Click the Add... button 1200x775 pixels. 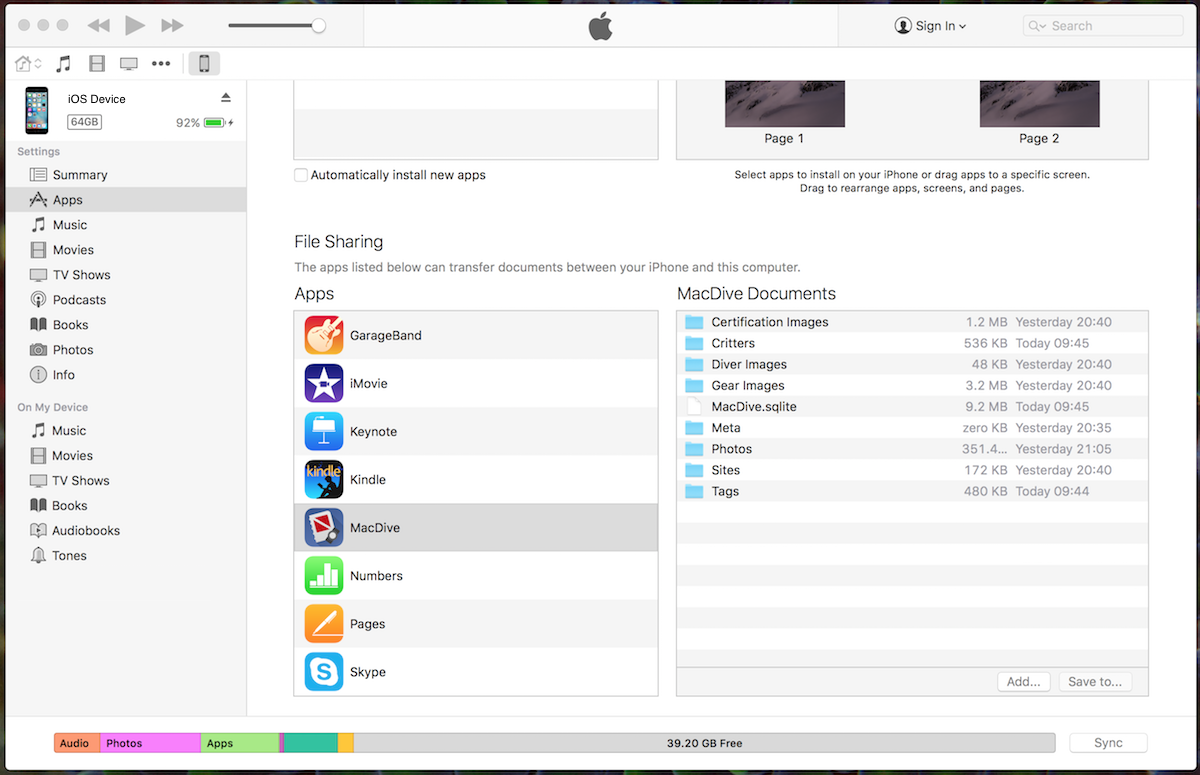tap(1024, 681)
